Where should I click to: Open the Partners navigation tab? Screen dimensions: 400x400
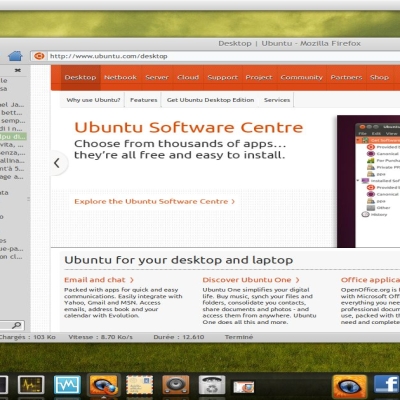[346, 77]
